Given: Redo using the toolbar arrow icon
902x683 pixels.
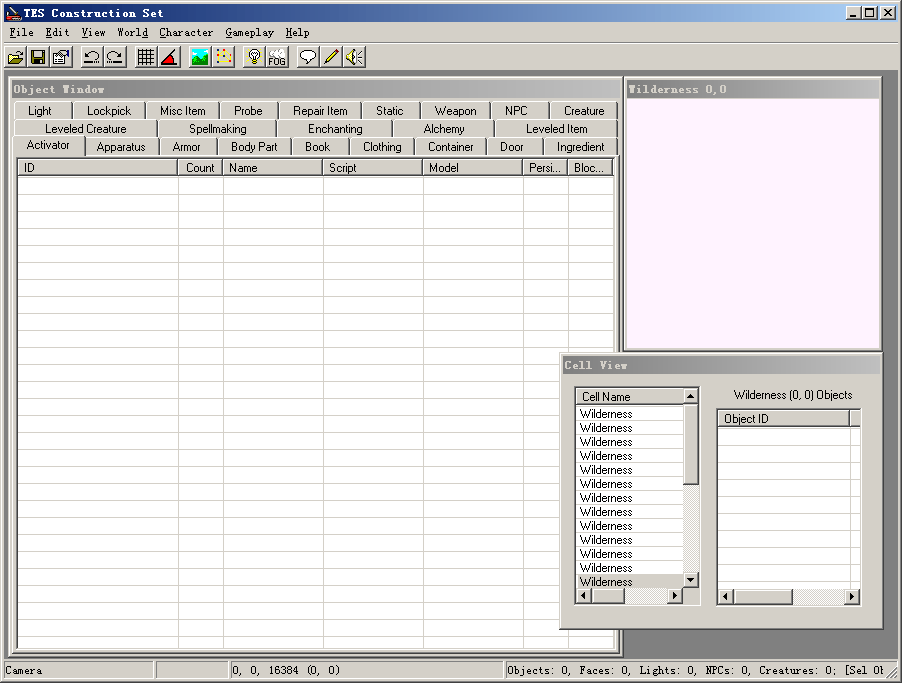Looking at the screenshot, I should 115,57.
